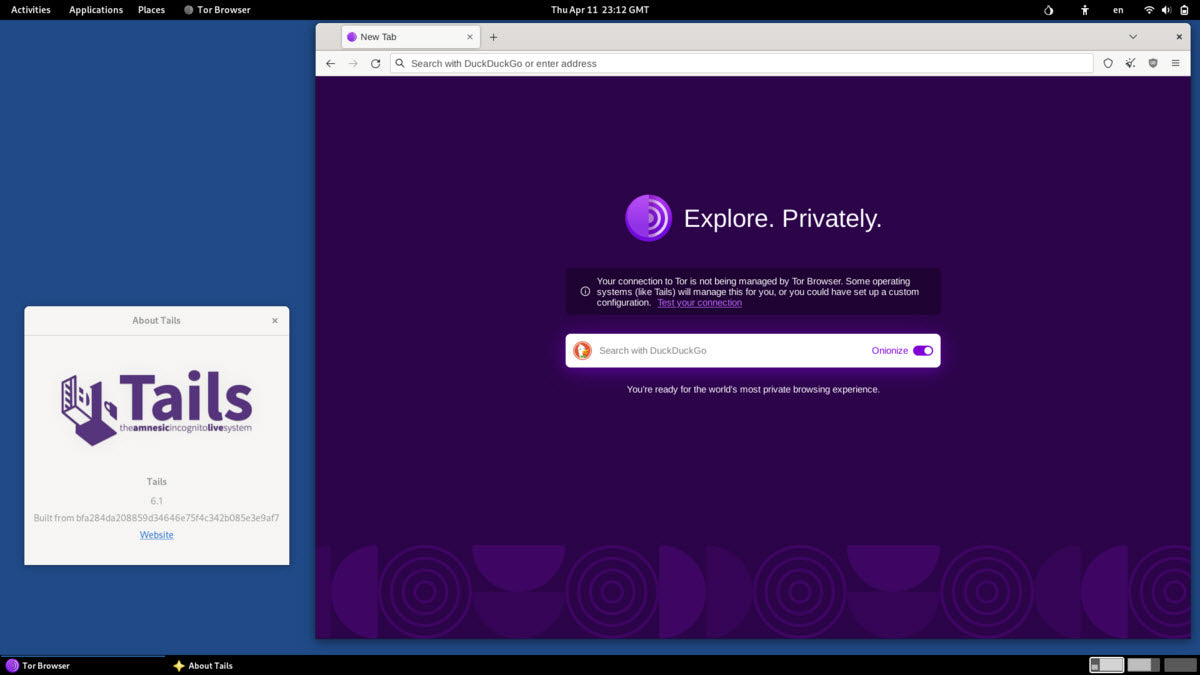The height and width of the screenshot is (675, 1200).
Task: Click the reload page icon
Action: click(375, 63)
